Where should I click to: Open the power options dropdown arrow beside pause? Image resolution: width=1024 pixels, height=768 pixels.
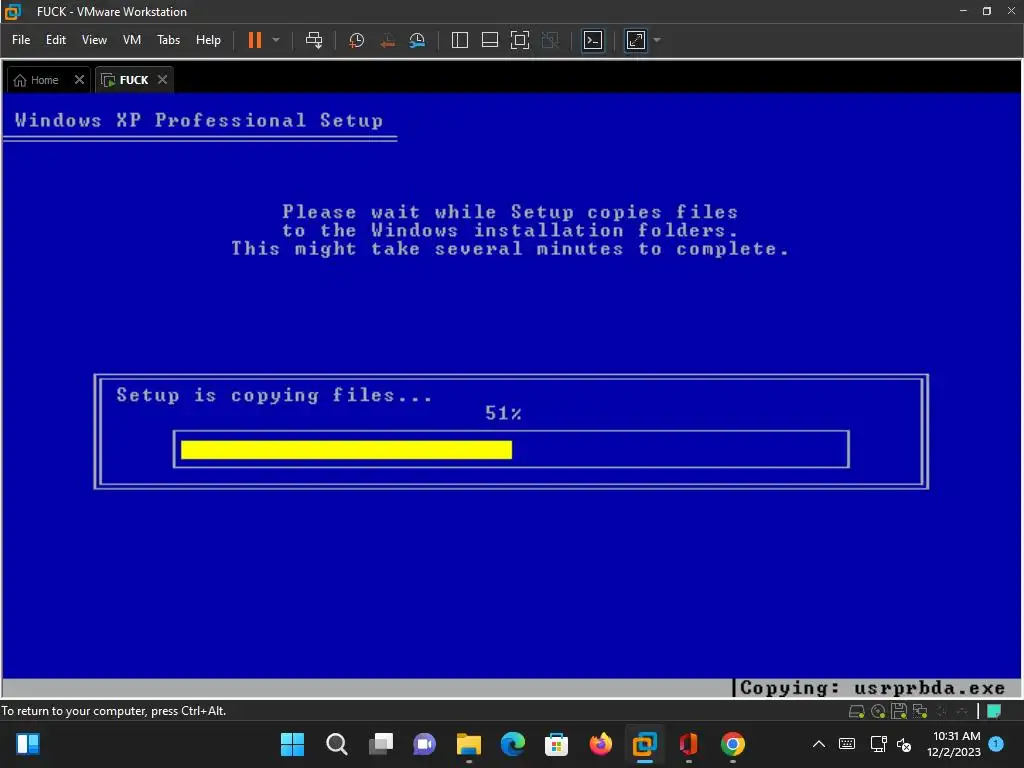276,40
